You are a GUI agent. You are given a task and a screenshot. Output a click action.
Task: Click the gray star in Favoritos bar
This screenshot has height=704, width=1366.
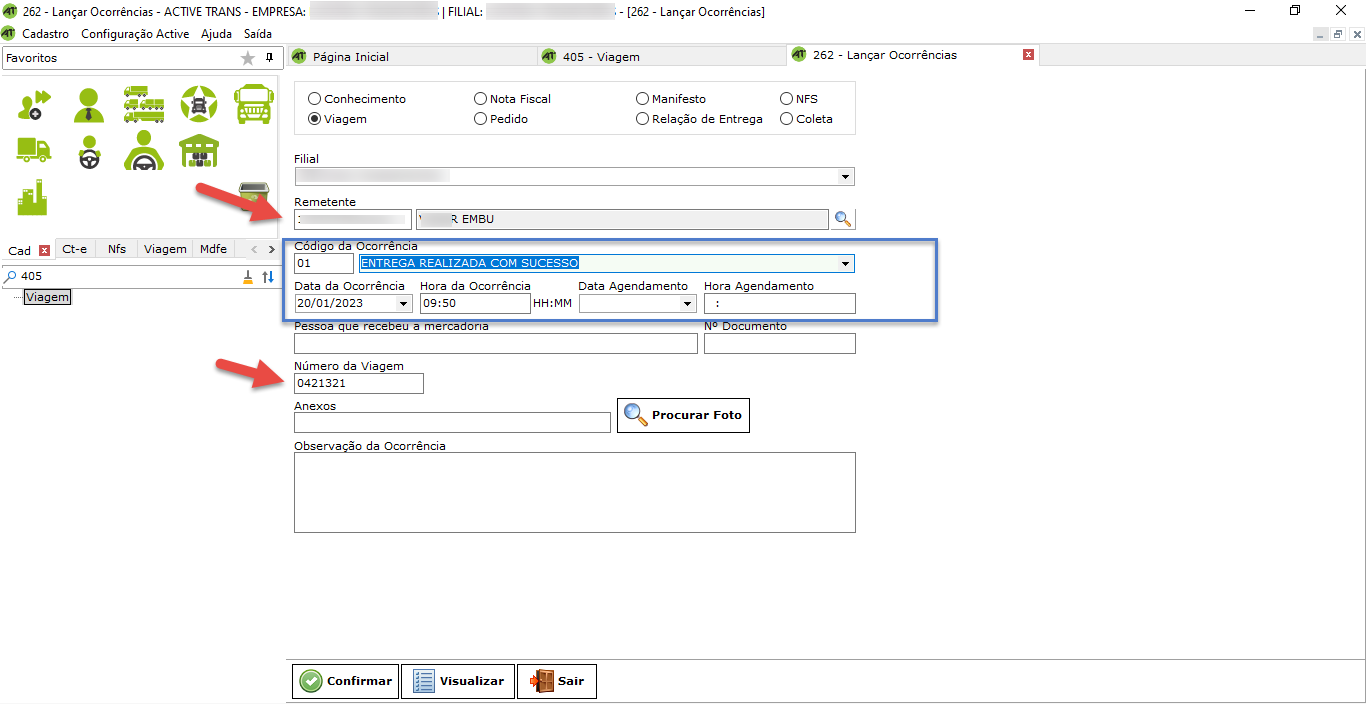[248, 58]
